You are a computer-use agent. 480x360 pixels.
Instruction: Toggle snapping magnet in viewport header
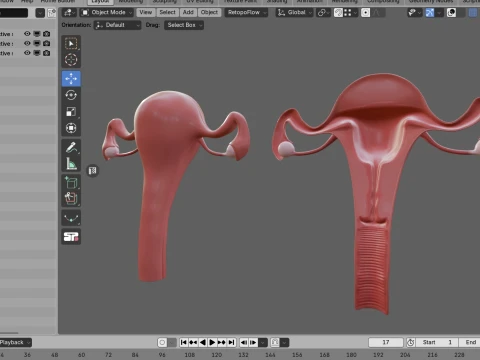point(339,13)
